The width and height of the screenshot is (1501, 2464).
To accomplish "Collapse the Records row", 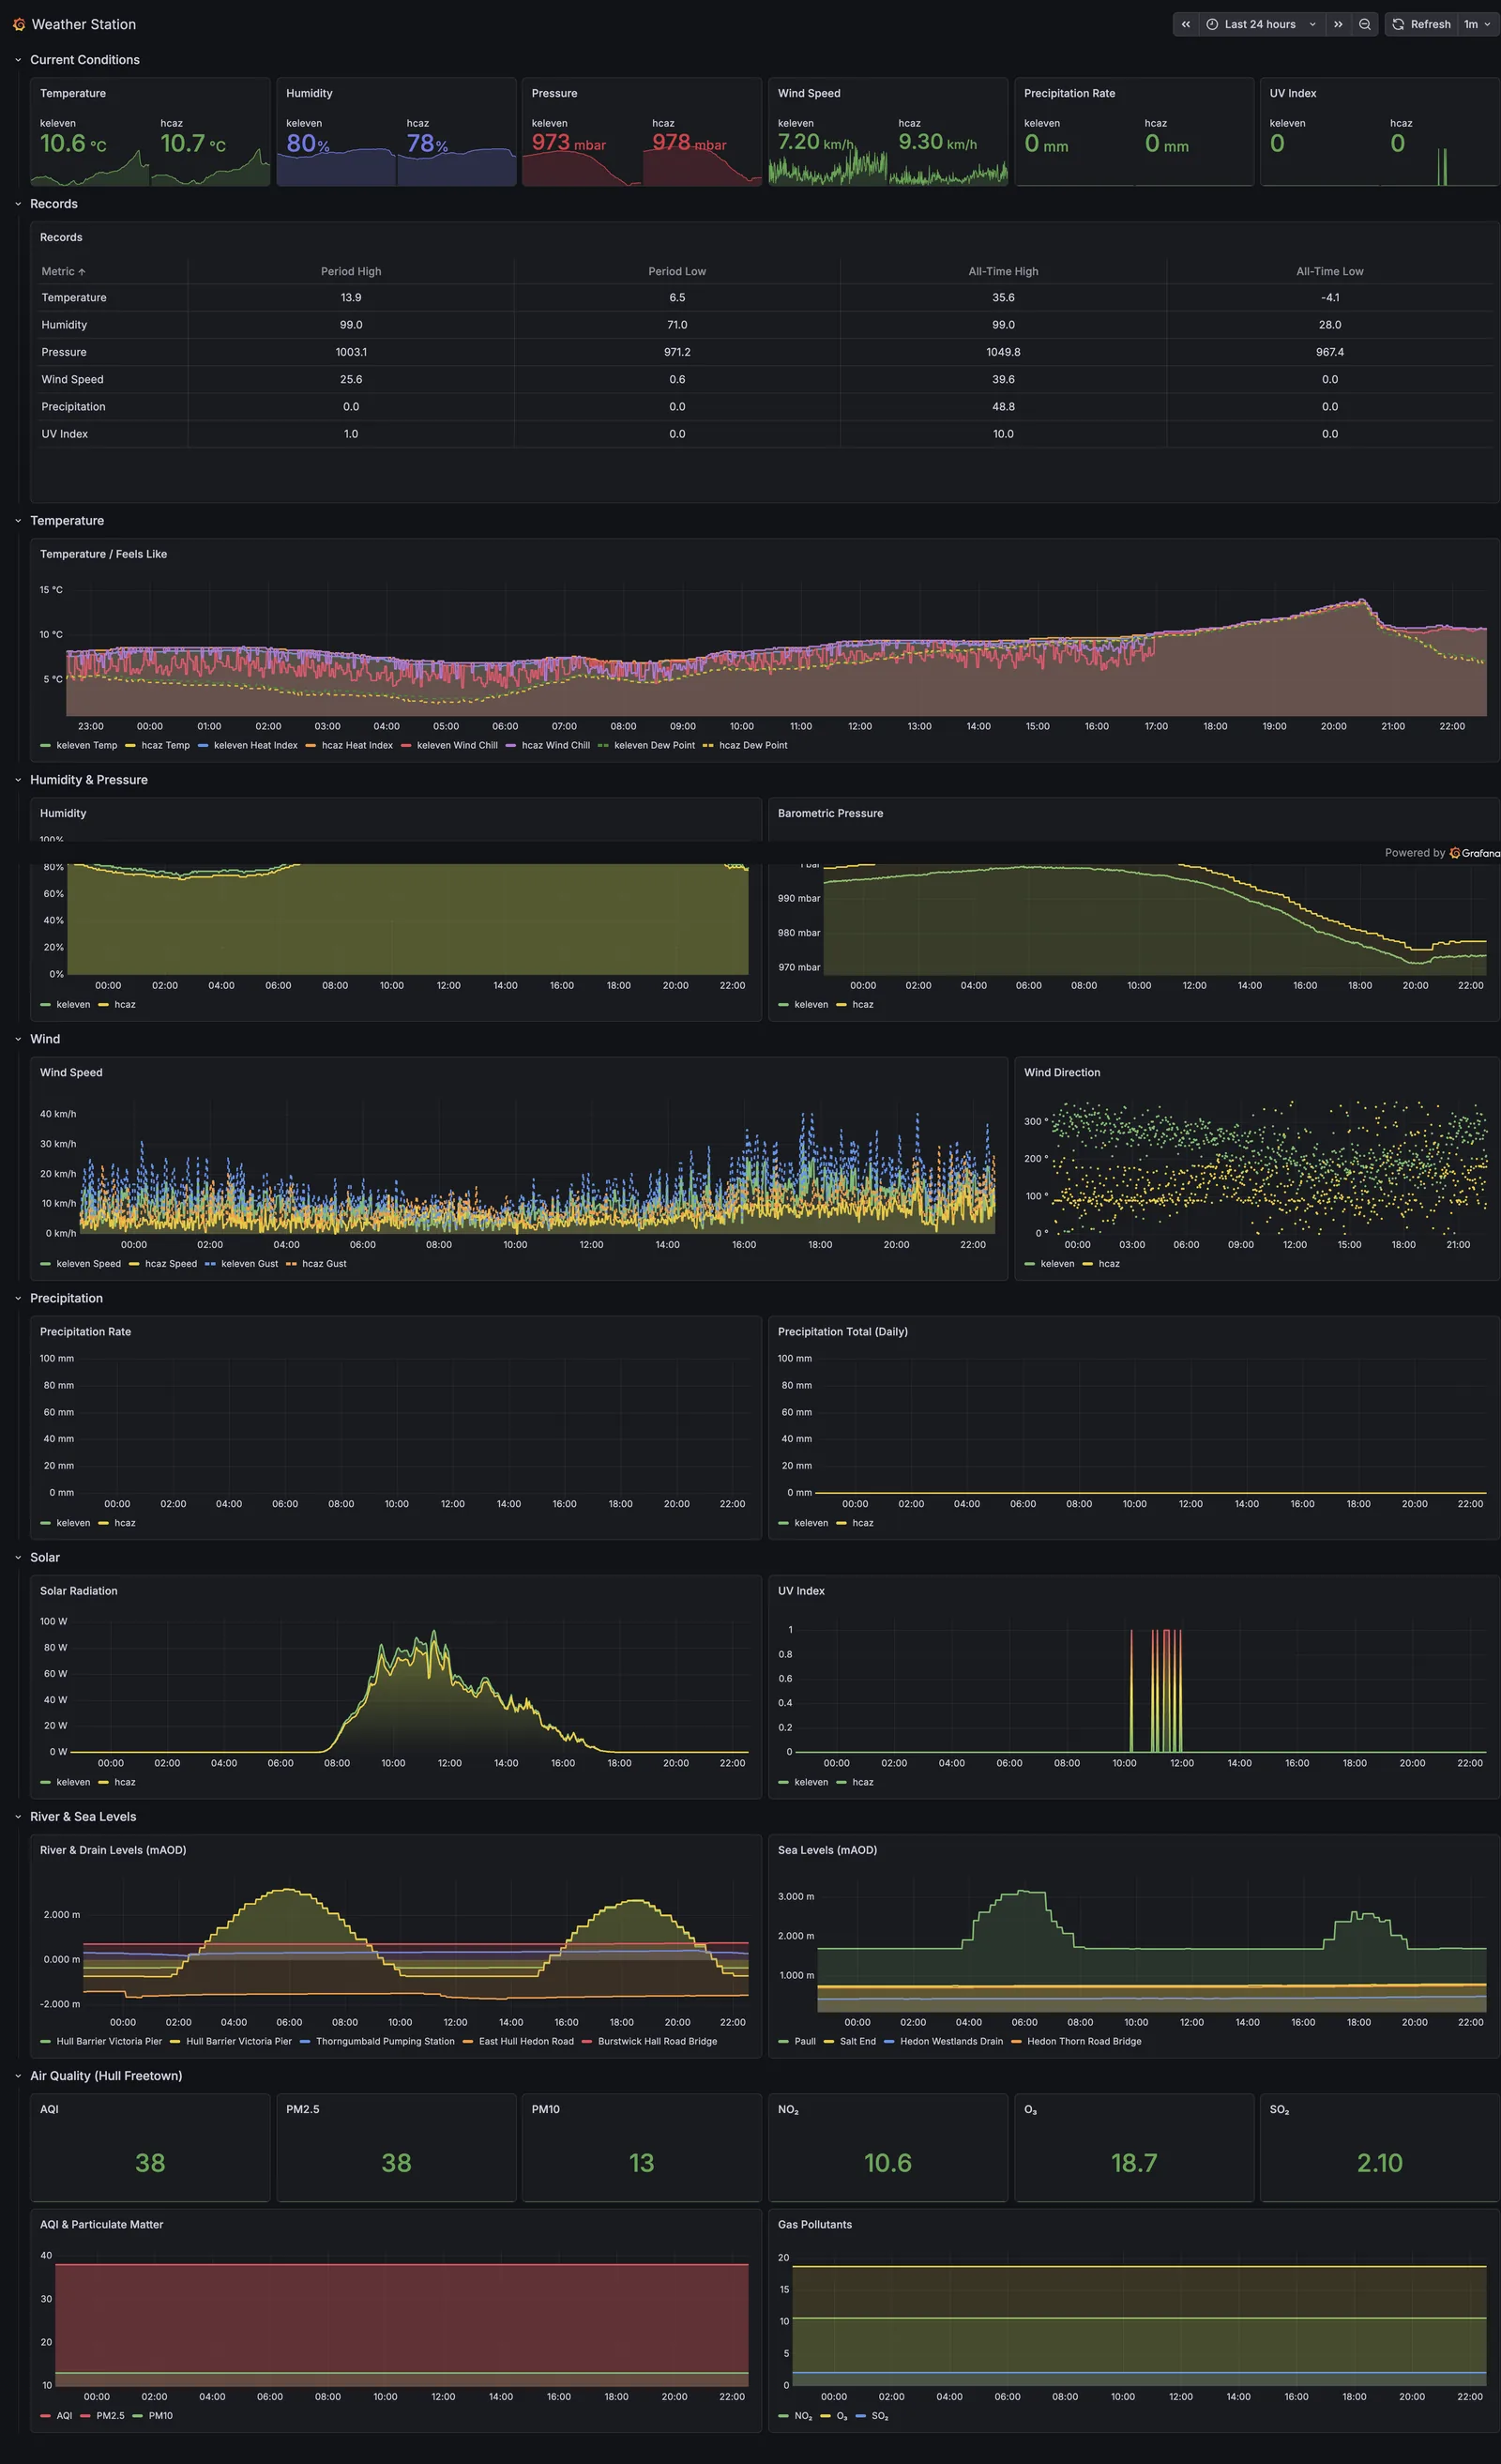I will tap(18, 204).
